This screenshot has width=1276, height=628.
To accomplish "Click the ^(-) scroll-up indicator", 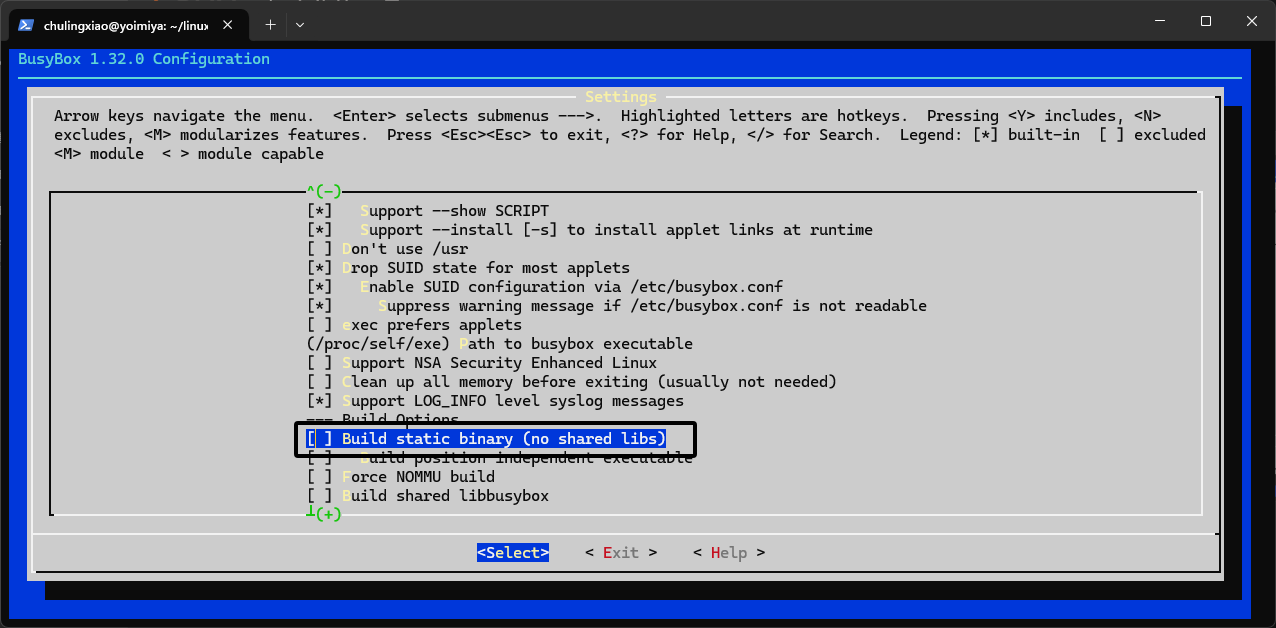I will tap(325, 191).
